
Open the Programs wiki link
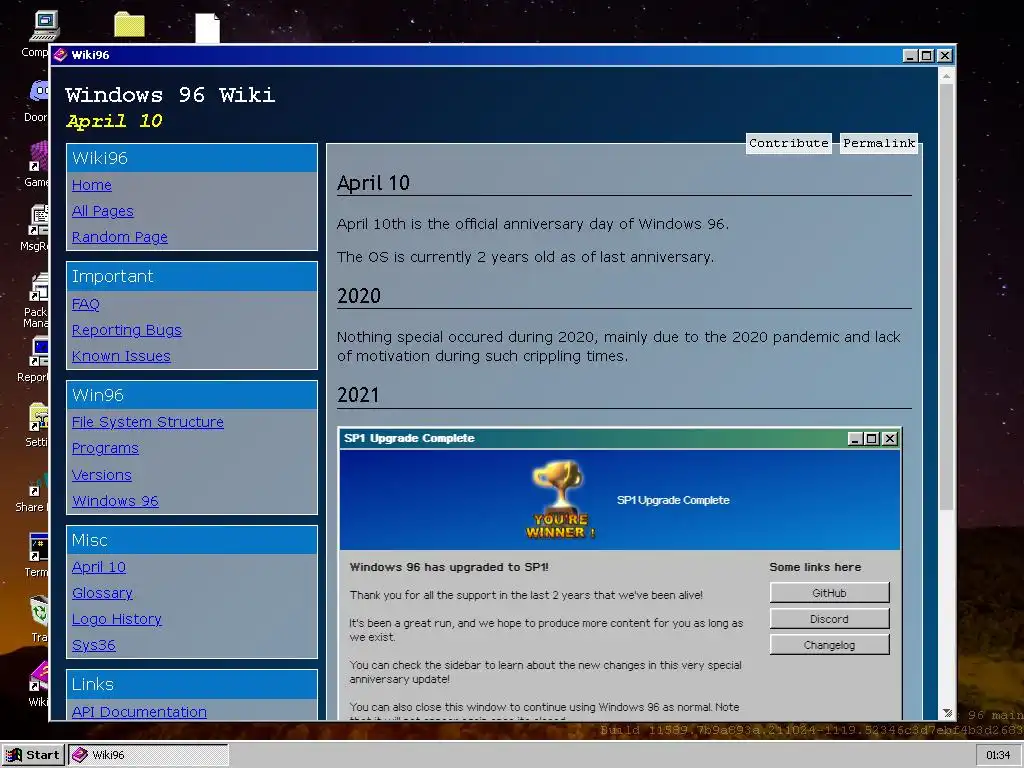(x=105, y=448)
